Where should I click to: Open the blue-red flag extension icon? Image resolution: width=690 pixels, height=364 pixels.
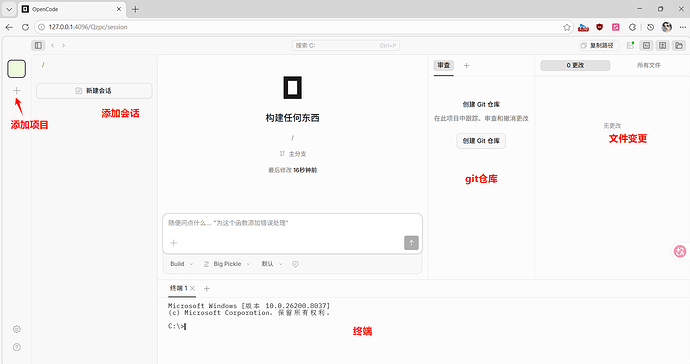[x=583, y=27]
